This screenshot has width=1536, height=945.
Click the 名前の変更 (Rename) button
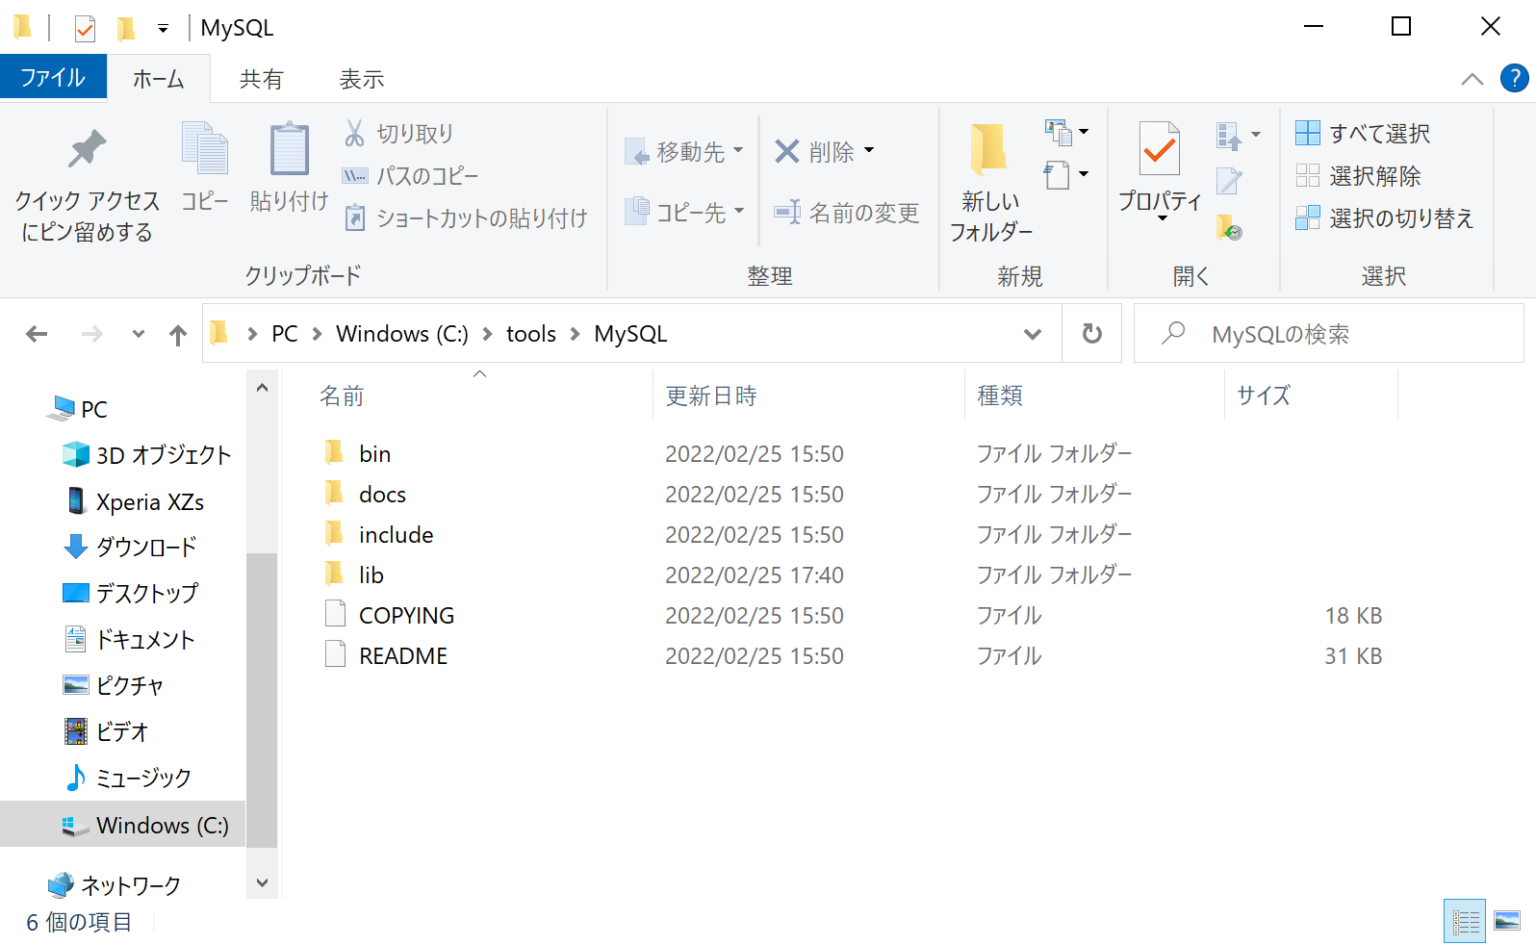(x=847, y=213)
